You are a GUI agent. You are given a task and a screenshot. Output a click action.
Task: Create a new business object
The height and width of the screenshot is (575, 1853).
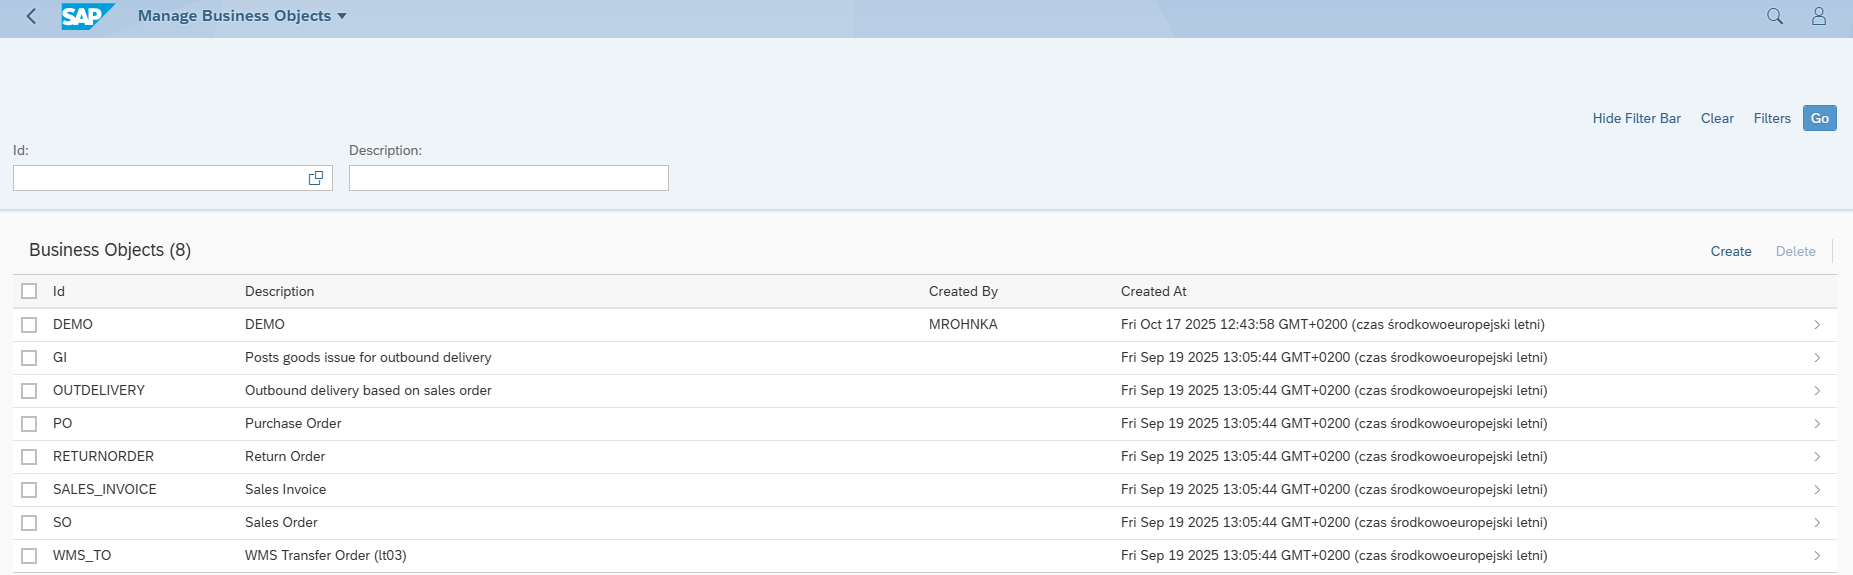pos(1730,251)
